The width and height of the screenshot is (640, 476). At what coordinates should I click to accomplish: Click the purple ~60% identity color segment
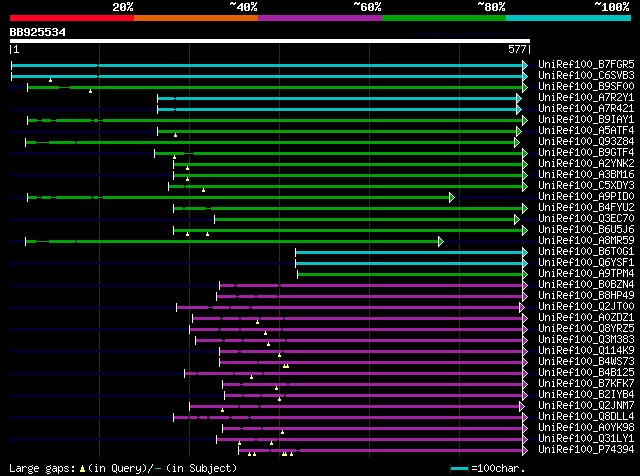pyautogui.click(x=320, y=18)
